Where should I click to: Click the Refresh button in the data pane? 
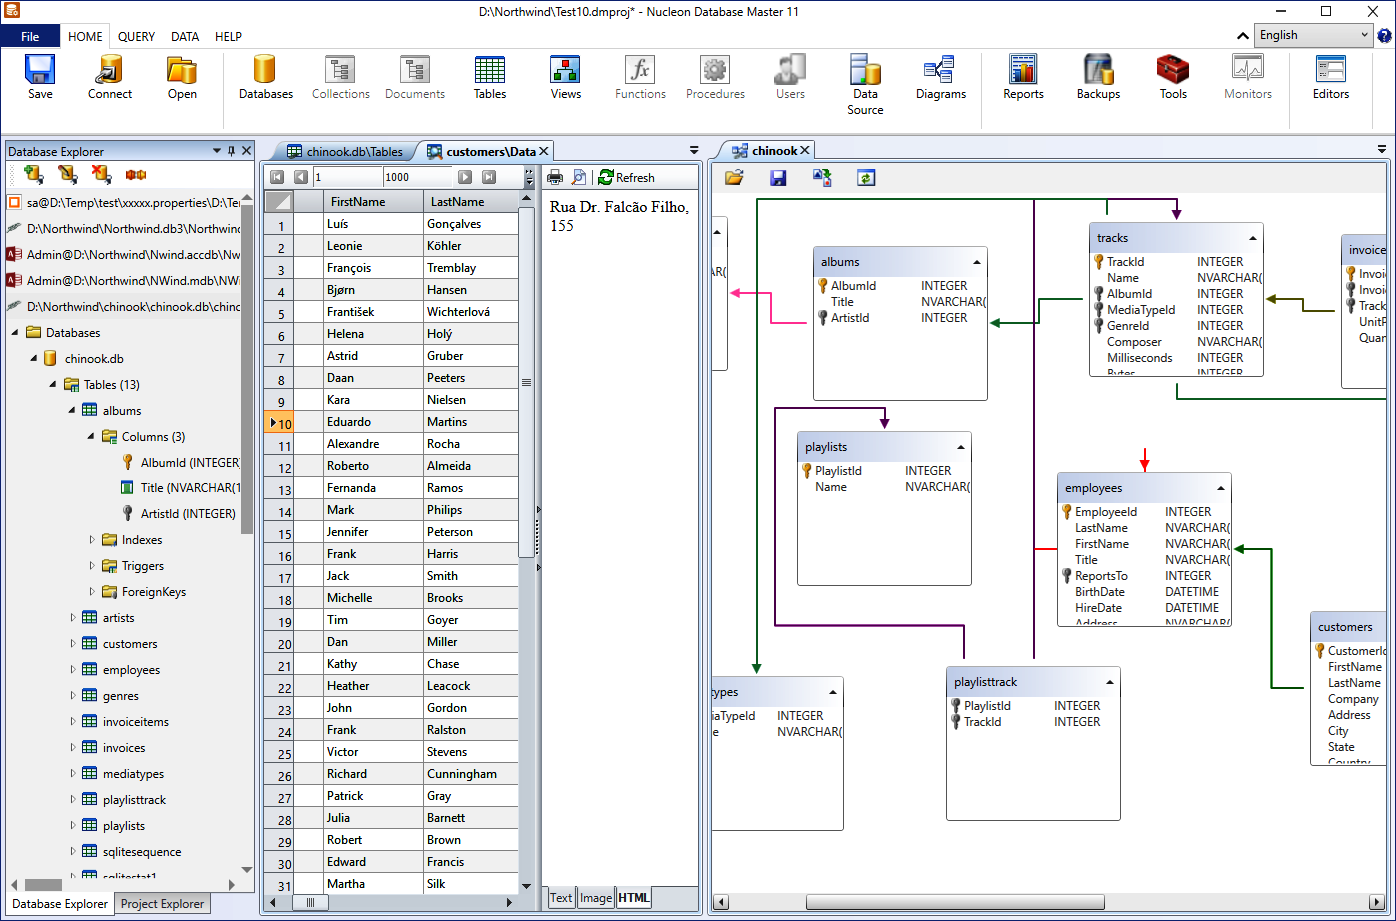click(627, 177)
